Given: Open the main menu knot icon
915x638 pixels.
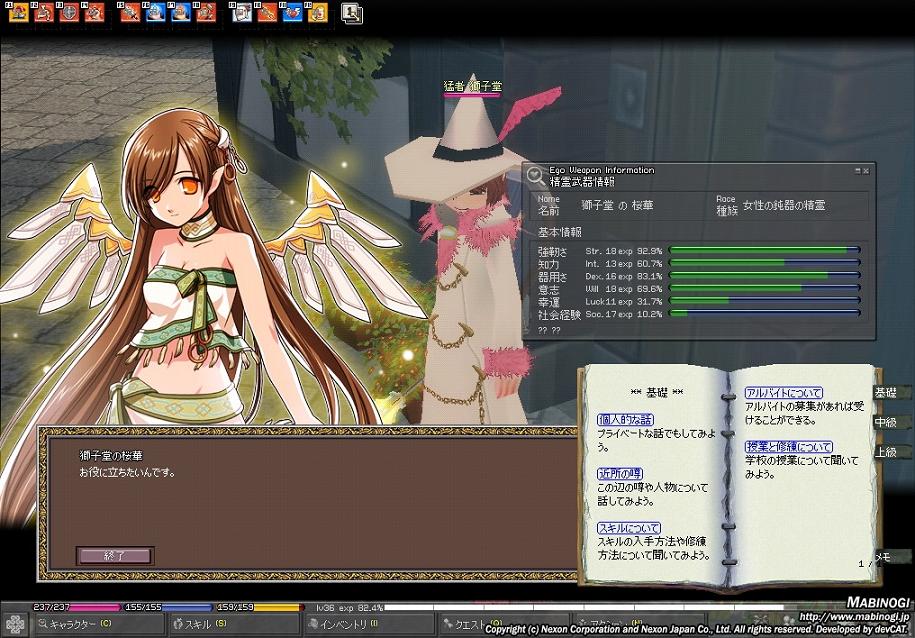Looking at the screenshot, I should point(15,625).
